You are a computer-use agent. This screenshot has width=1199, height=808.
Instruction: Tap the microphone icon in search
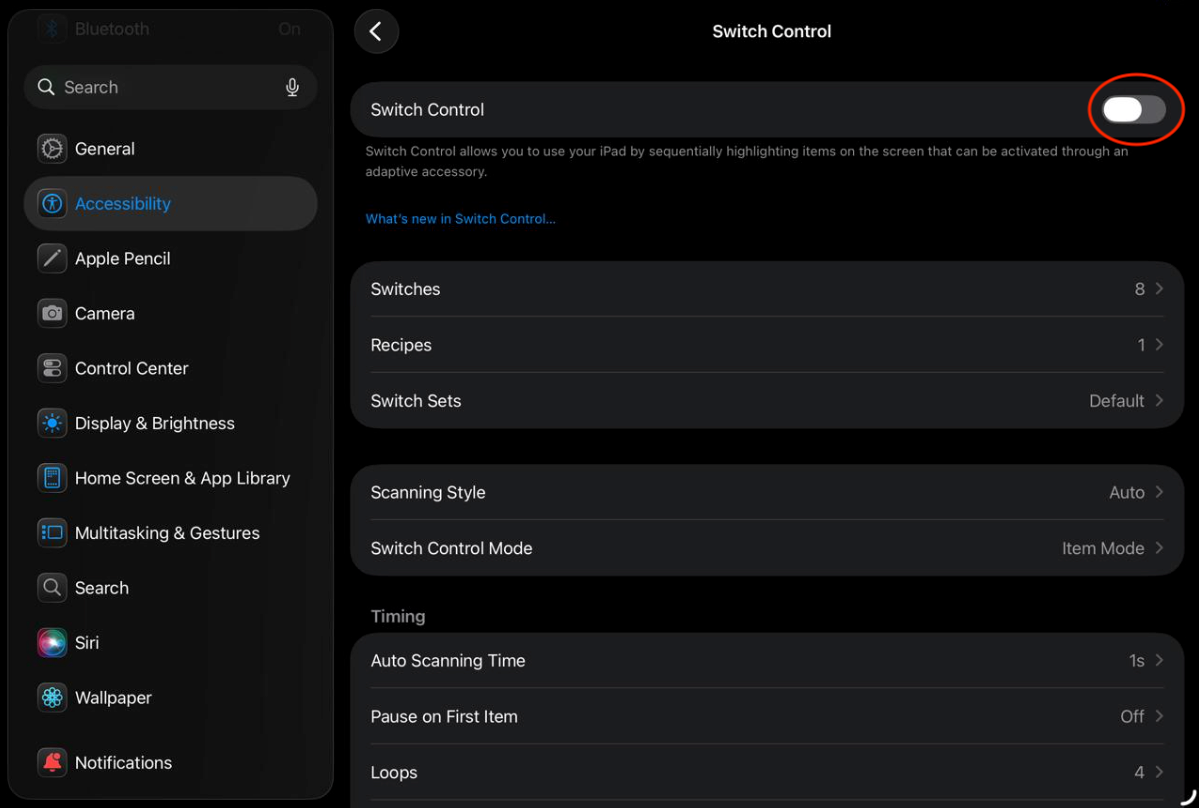click(292, 88)
